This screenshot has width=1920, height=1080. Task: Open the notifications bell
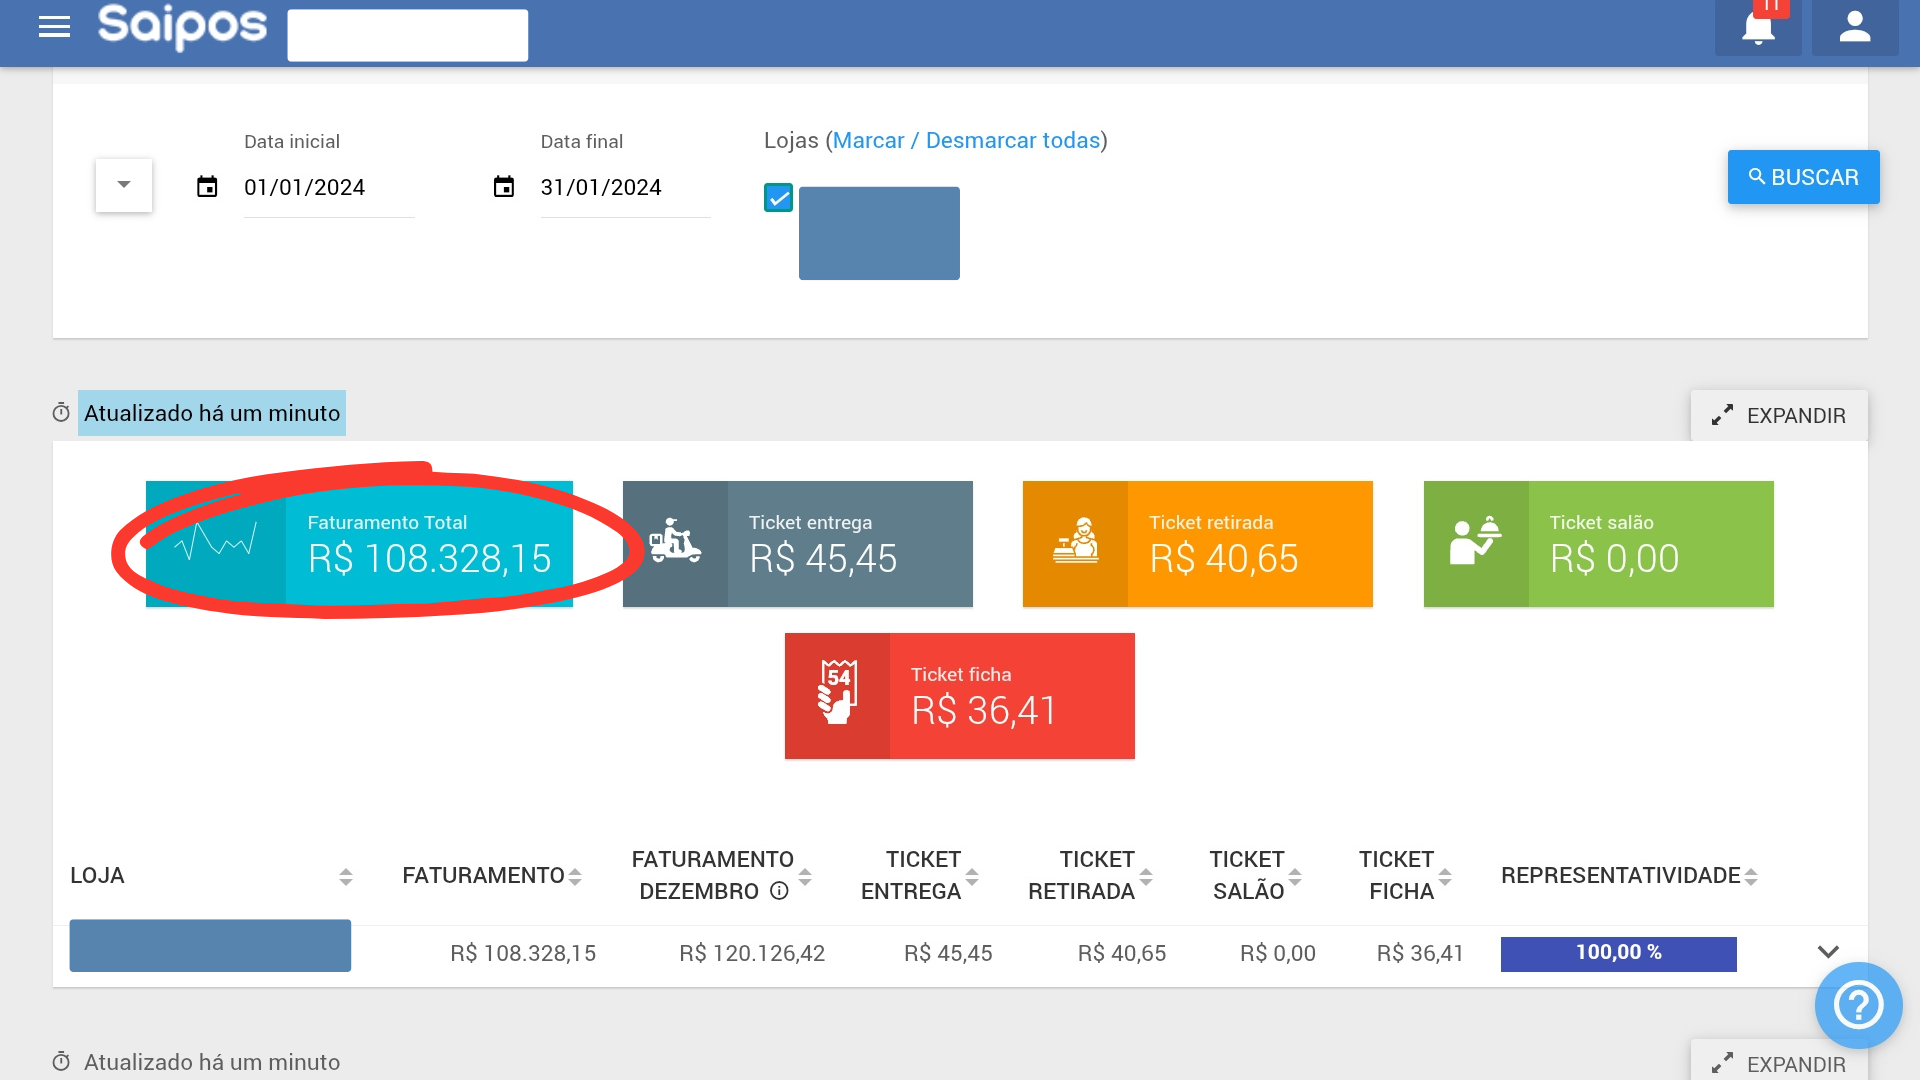point(1757,28)
